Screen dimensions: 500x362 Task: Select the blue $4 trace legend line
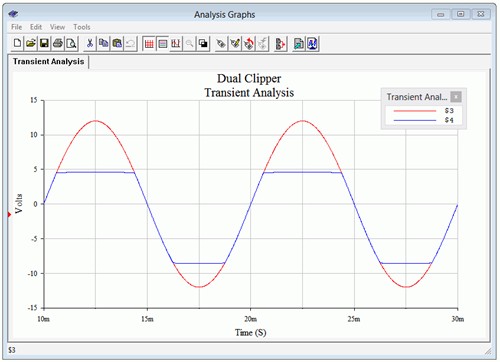pyautogui.click(x=415, y=120)
